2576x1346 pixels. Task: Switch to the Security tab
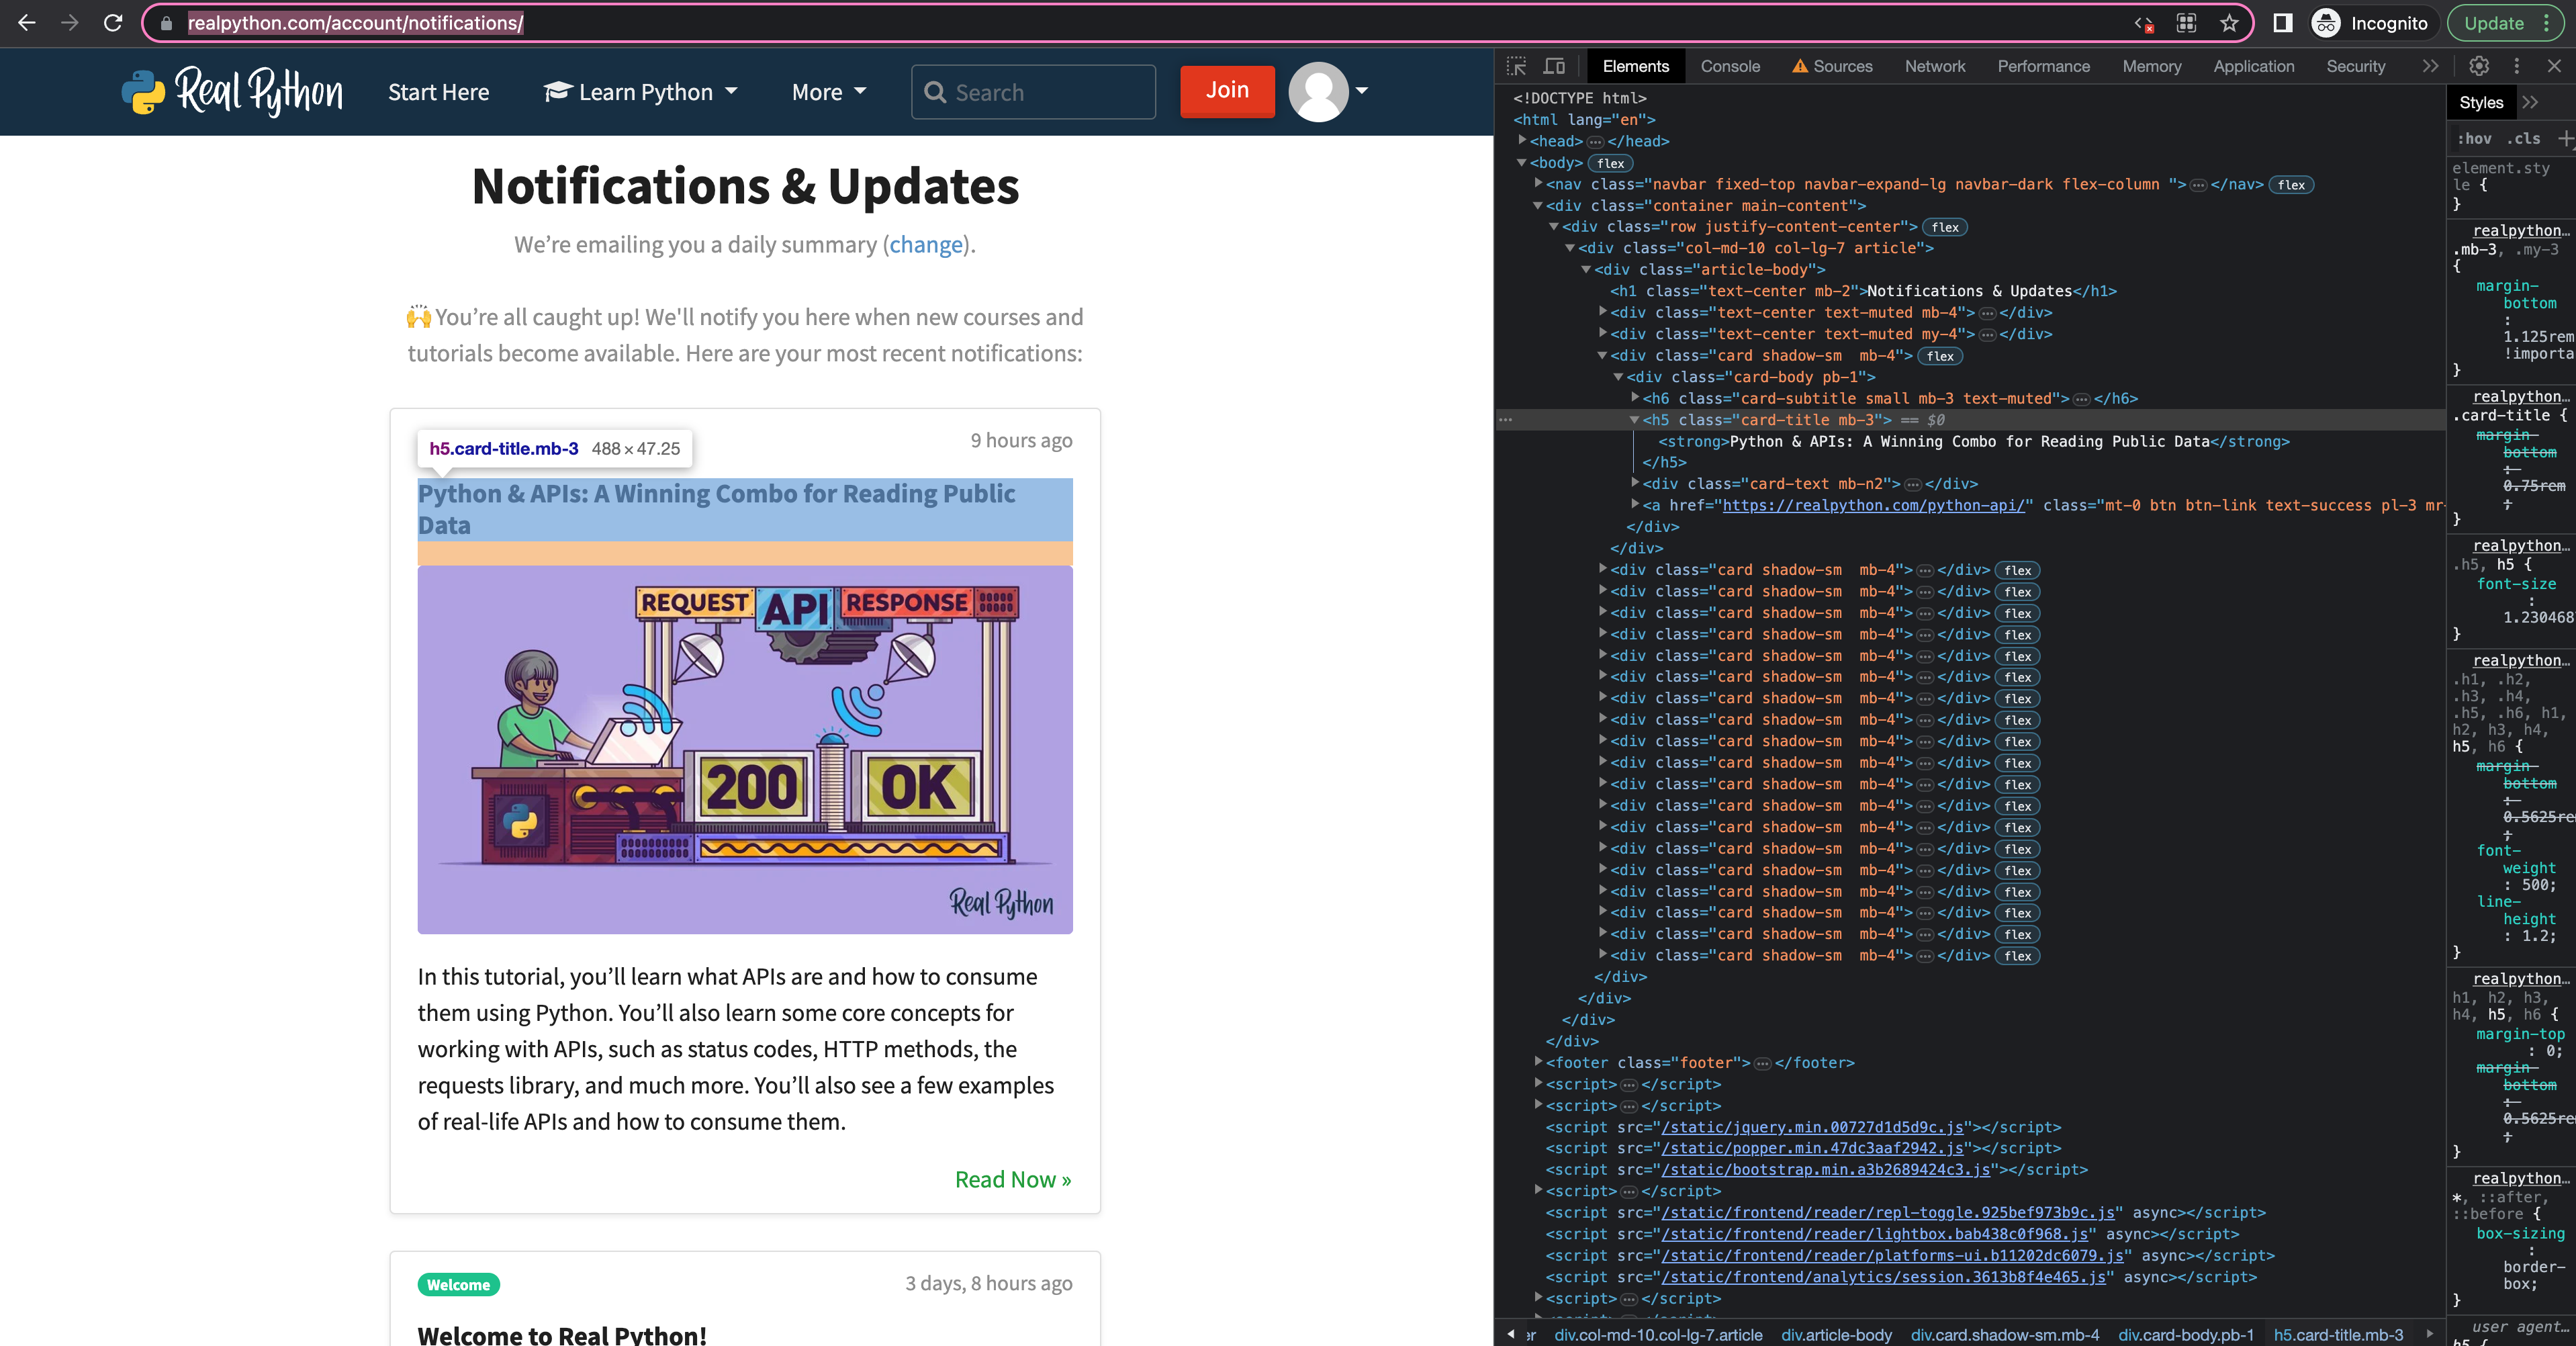[x=2355, y=66]
